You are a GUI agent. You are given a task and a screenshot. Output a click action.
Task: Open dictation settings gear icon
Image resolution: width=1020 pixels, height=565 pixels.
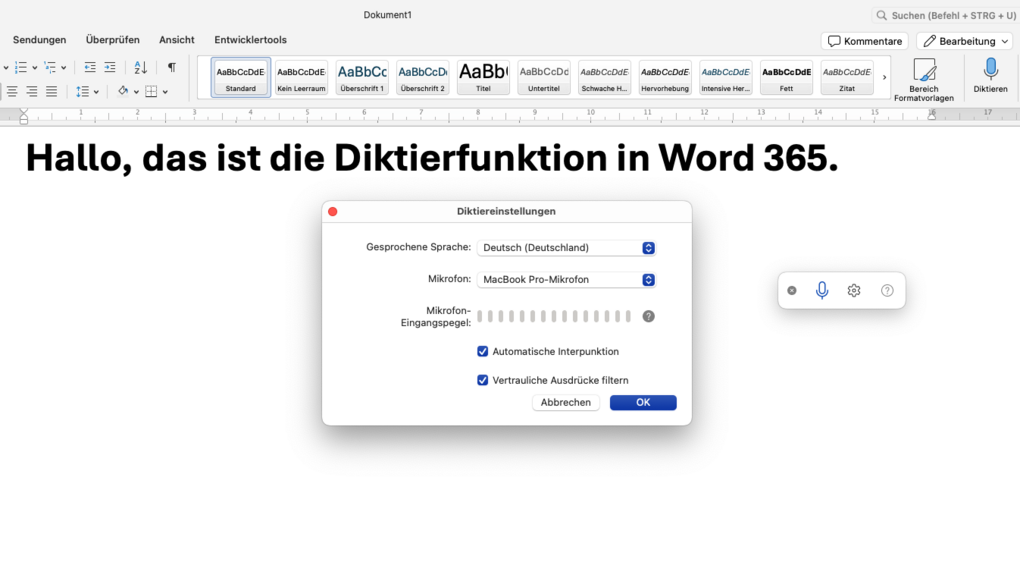[x=854, y=291]
